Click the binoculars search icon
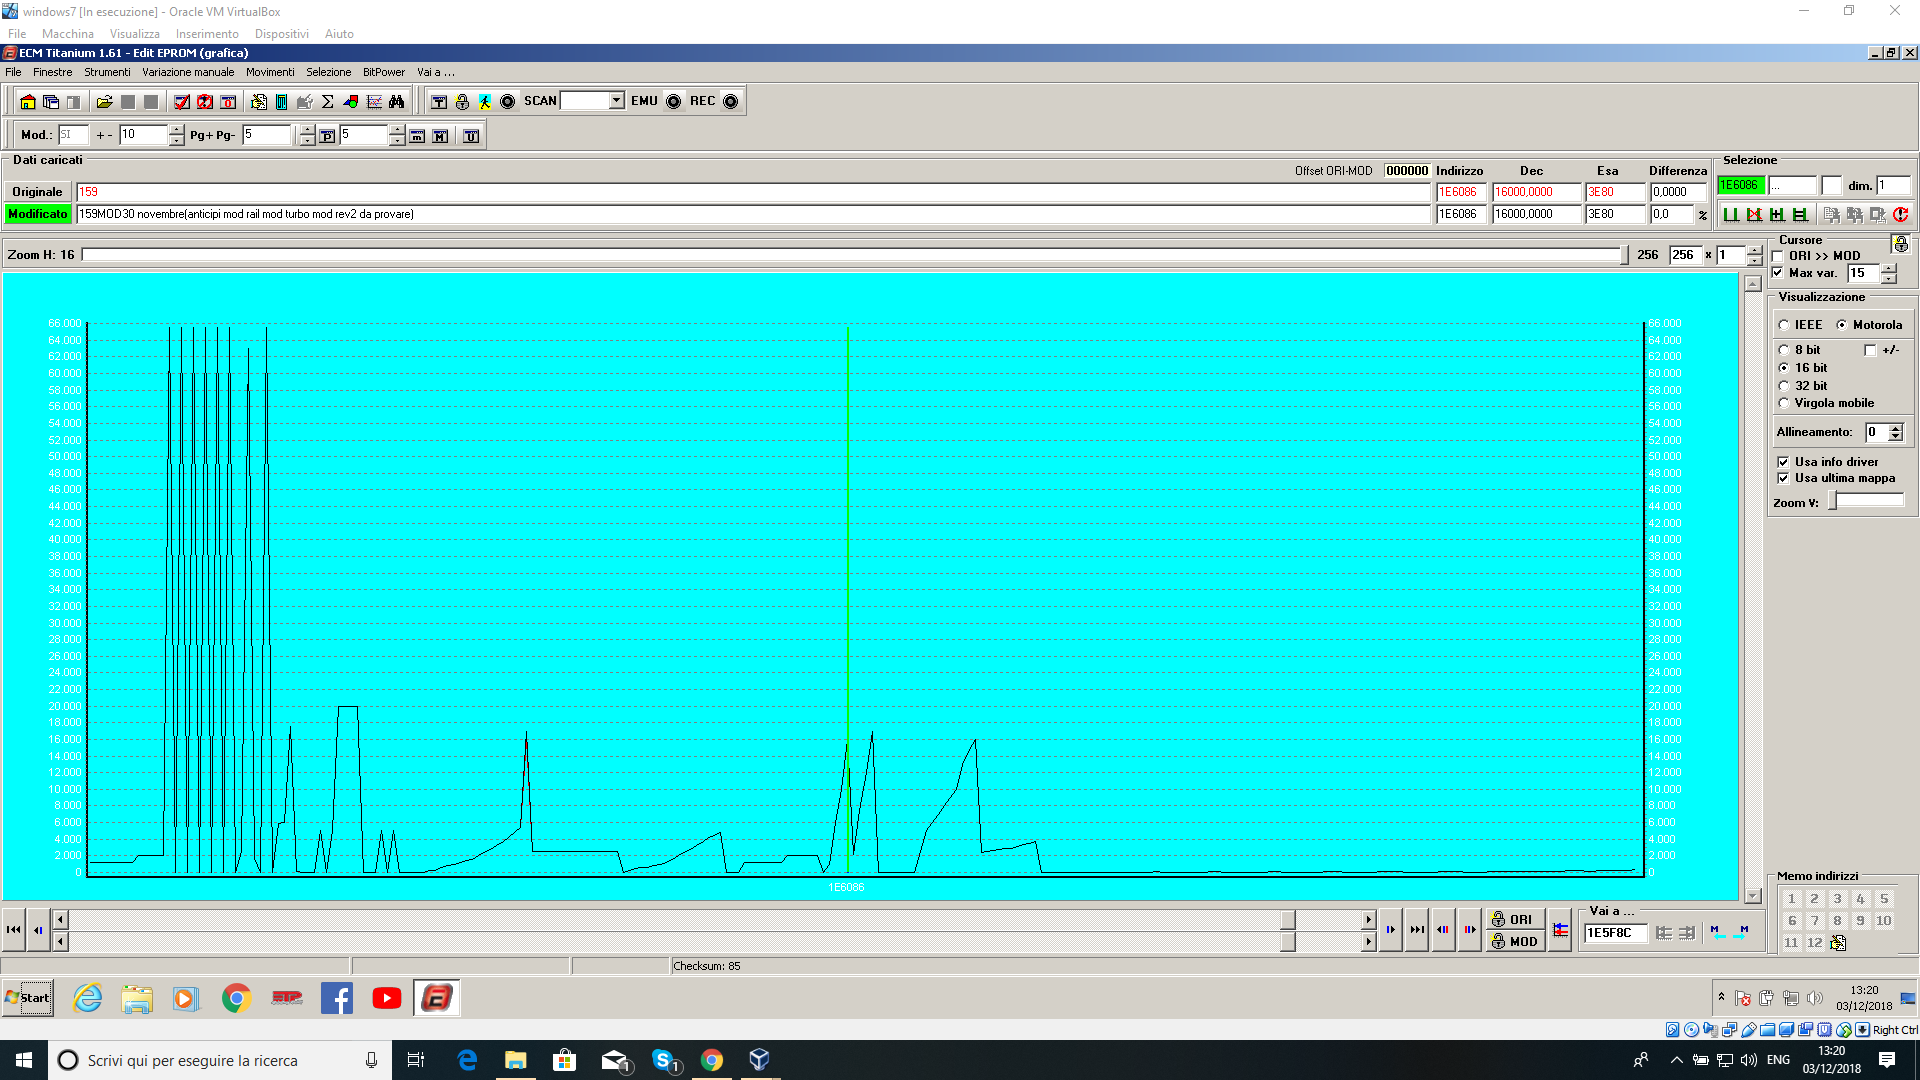 point(397,102)
